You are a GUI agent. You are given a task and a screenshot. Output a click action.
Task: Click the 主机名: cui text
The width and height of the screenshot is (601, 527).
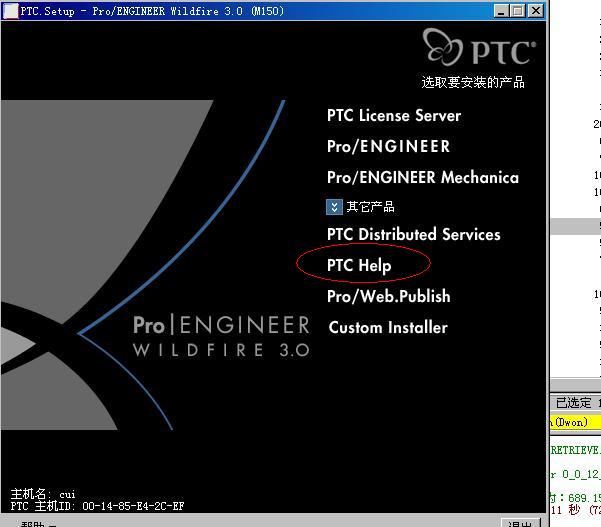pyautogui.click(x=43, y=494)
